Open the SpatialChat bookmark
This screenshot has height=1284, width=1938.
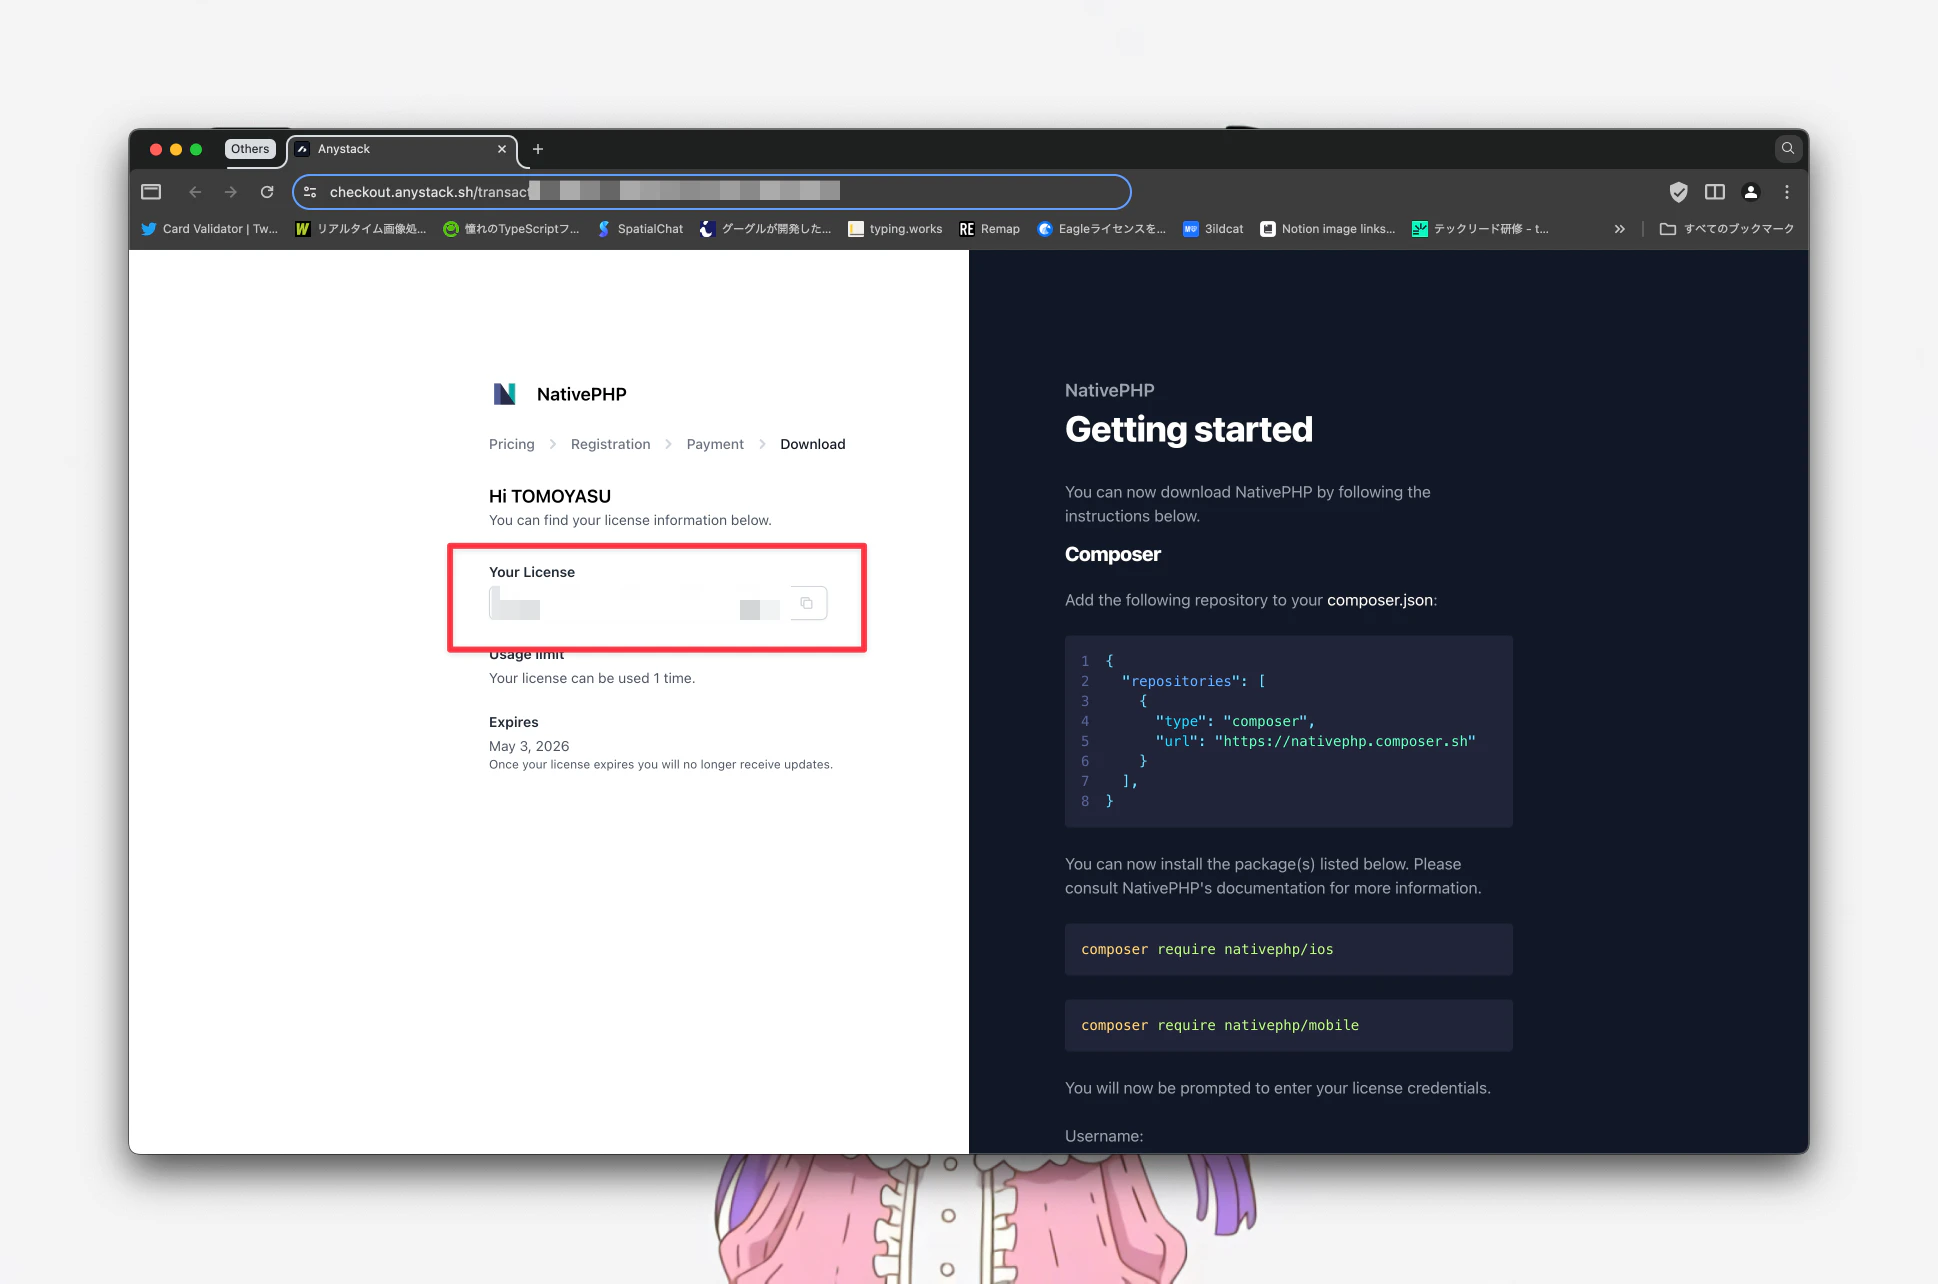(x=640, y=229)
